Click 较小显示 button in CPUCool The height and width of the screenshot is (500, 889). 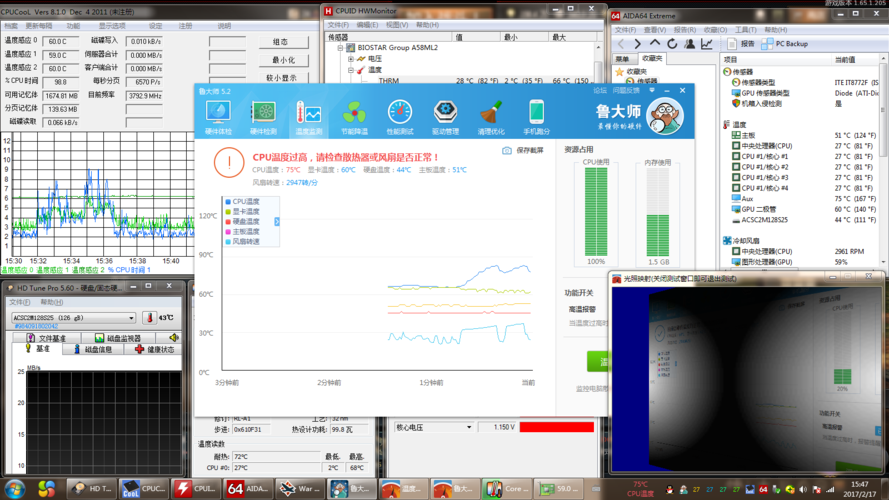click(x=283, y=78)
